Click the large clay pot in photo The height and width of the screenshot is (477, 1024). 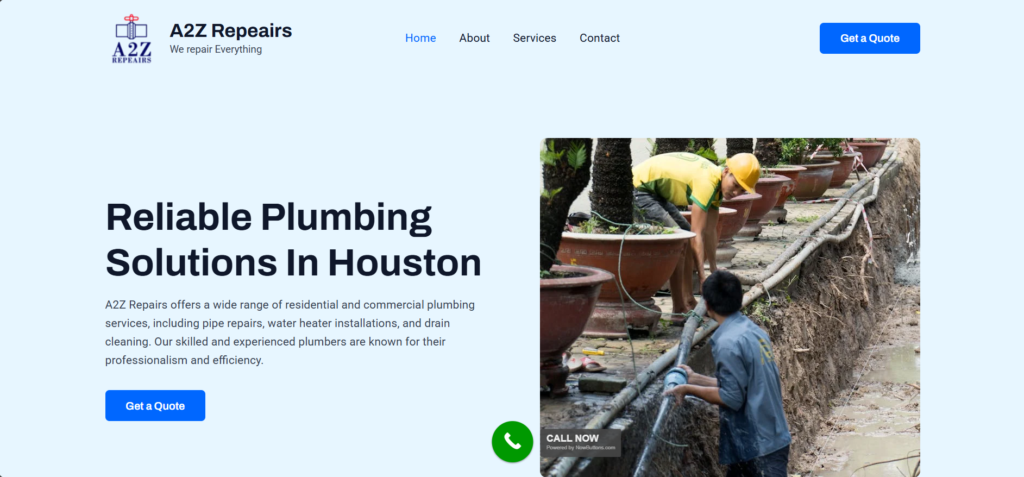click(625, 267)
